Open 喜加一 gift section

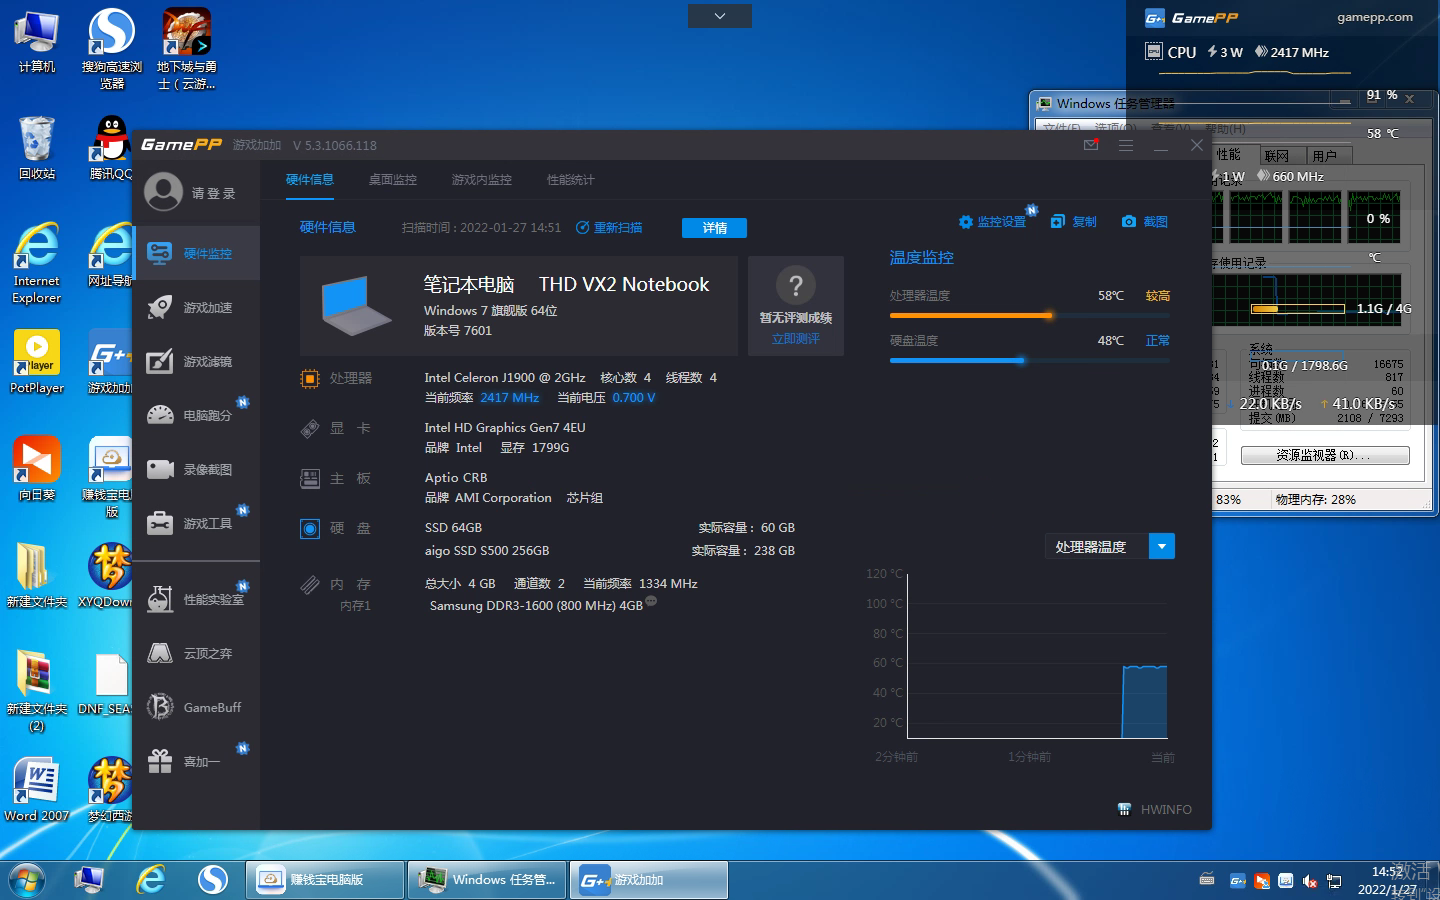196,761
